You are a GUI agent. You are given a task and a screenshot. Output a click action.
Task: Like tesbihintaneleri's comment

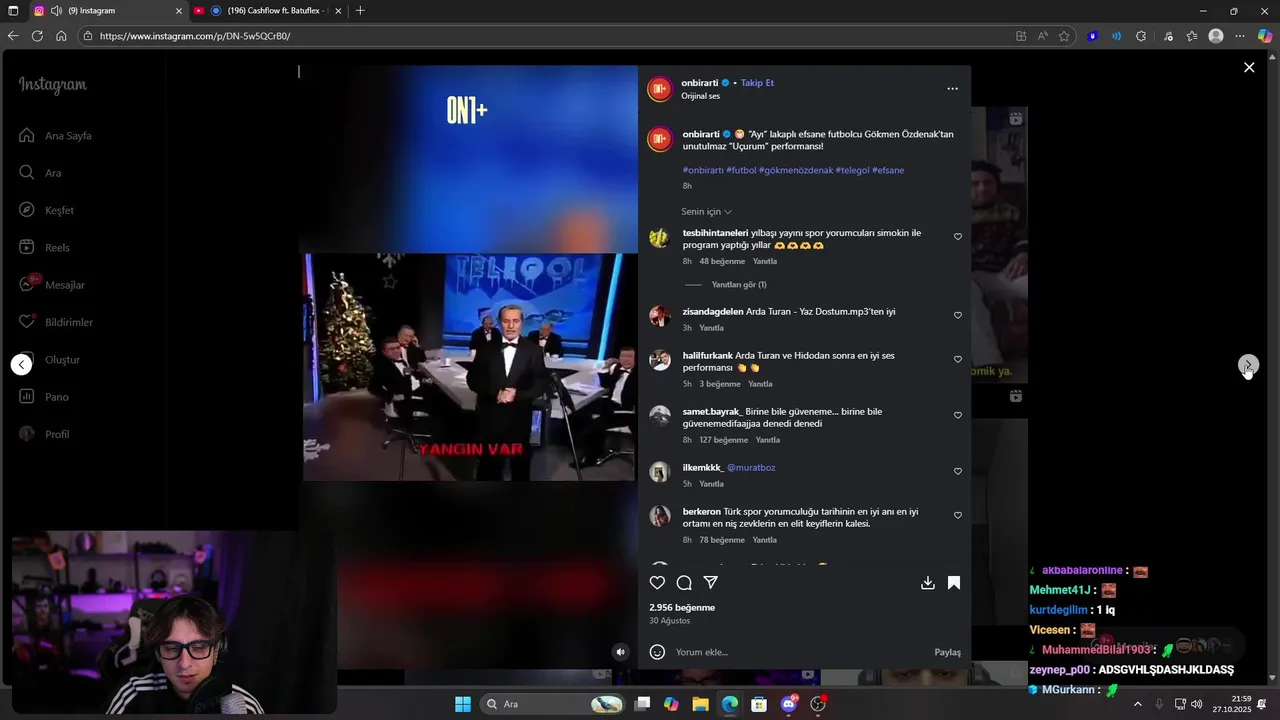pos(958,237)
